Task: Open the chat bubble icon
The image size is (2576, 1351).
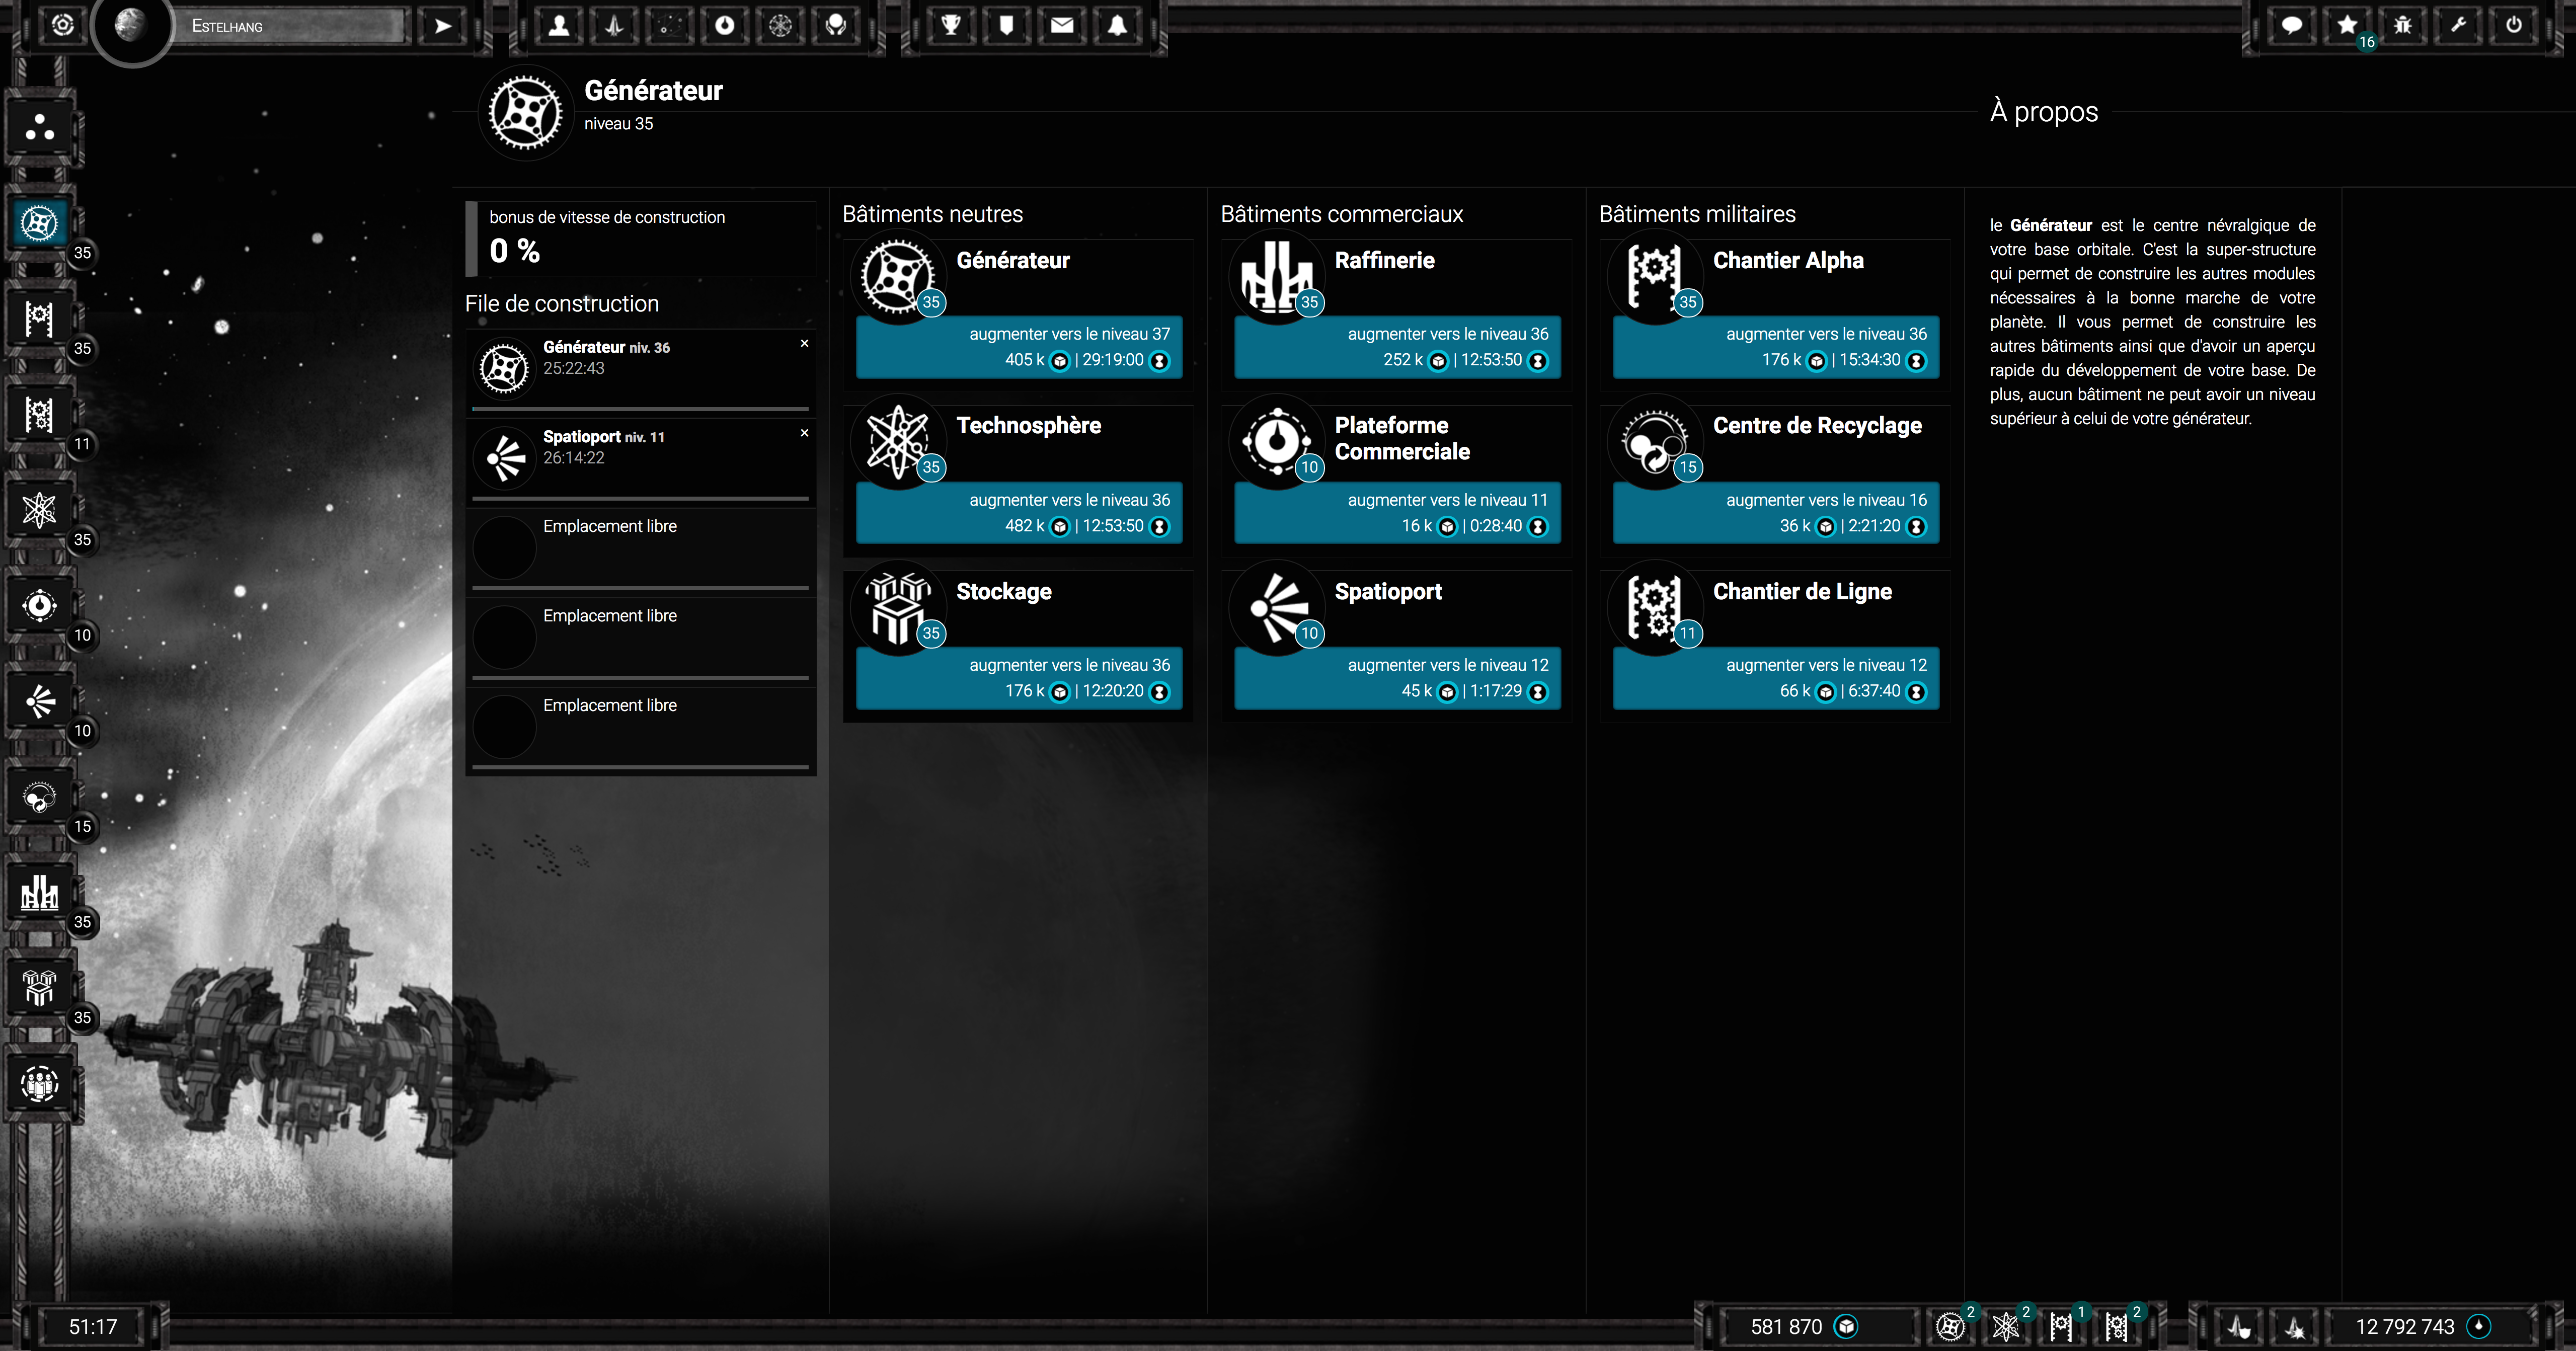Action: 2291,26
